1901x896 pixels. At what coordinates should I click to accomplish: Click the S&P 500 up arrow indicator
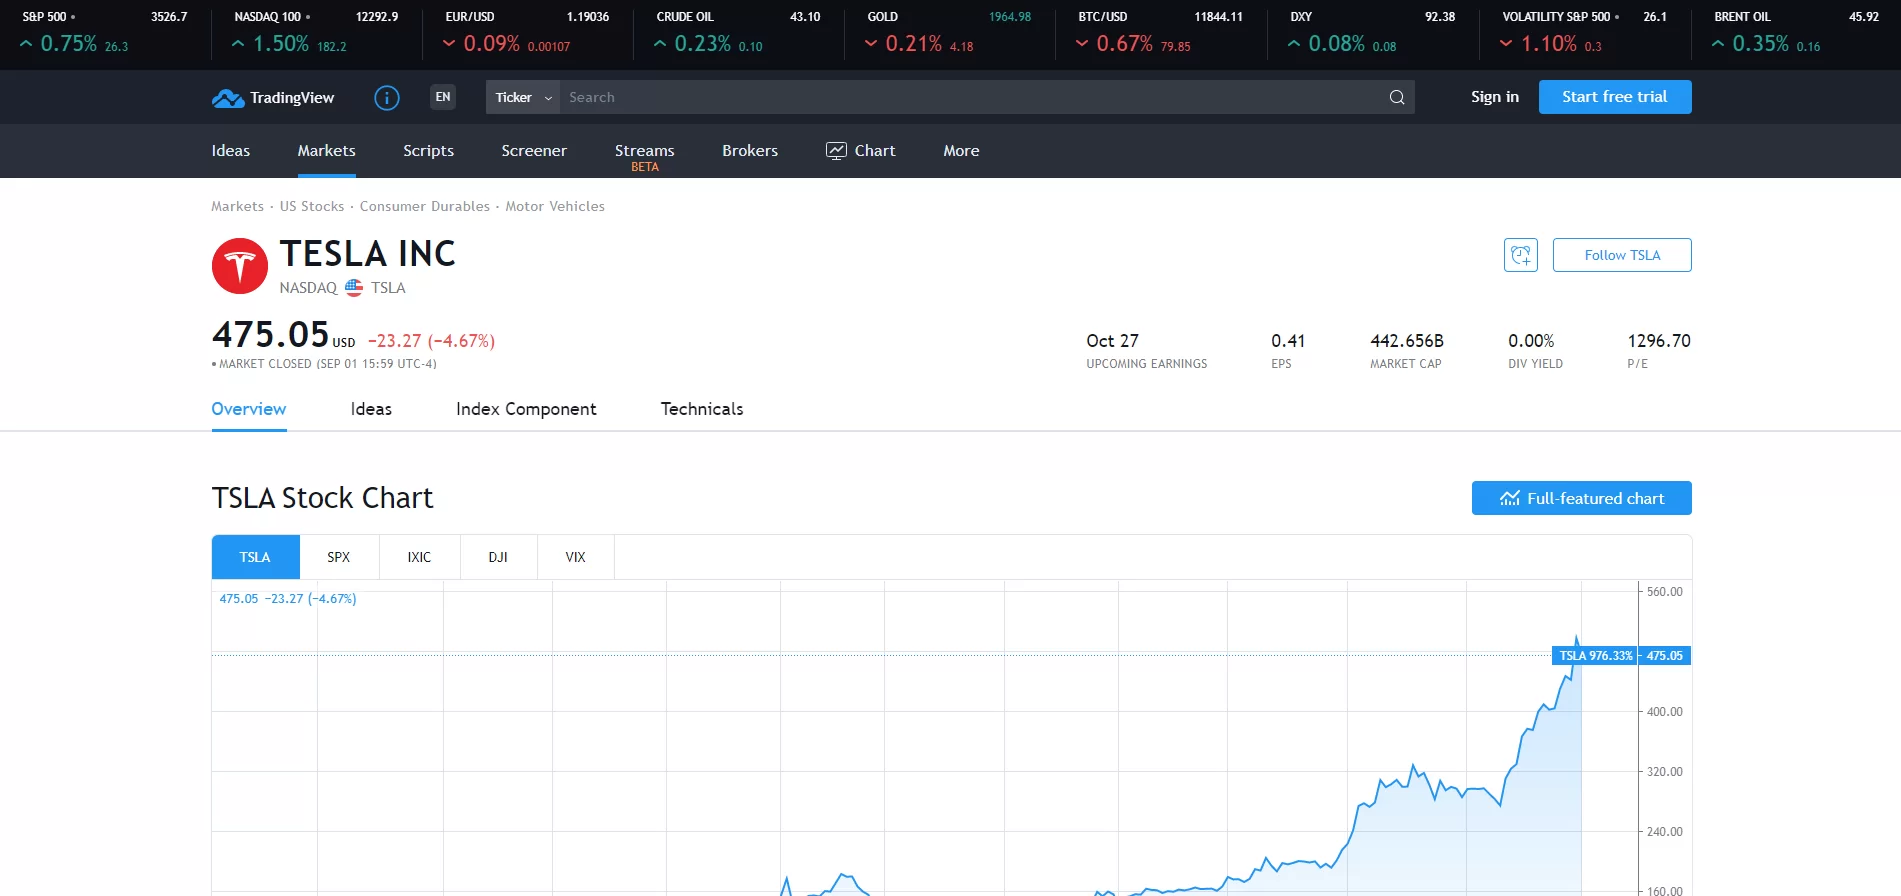(x=26, y=44)
